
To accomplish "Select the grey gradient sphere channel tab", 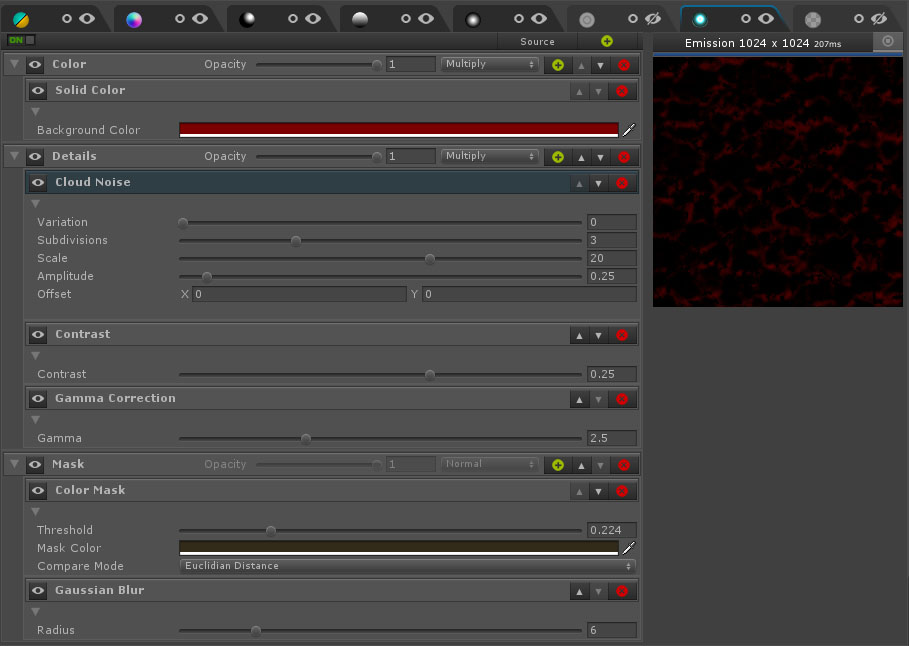I will click(x=360, y=19).
